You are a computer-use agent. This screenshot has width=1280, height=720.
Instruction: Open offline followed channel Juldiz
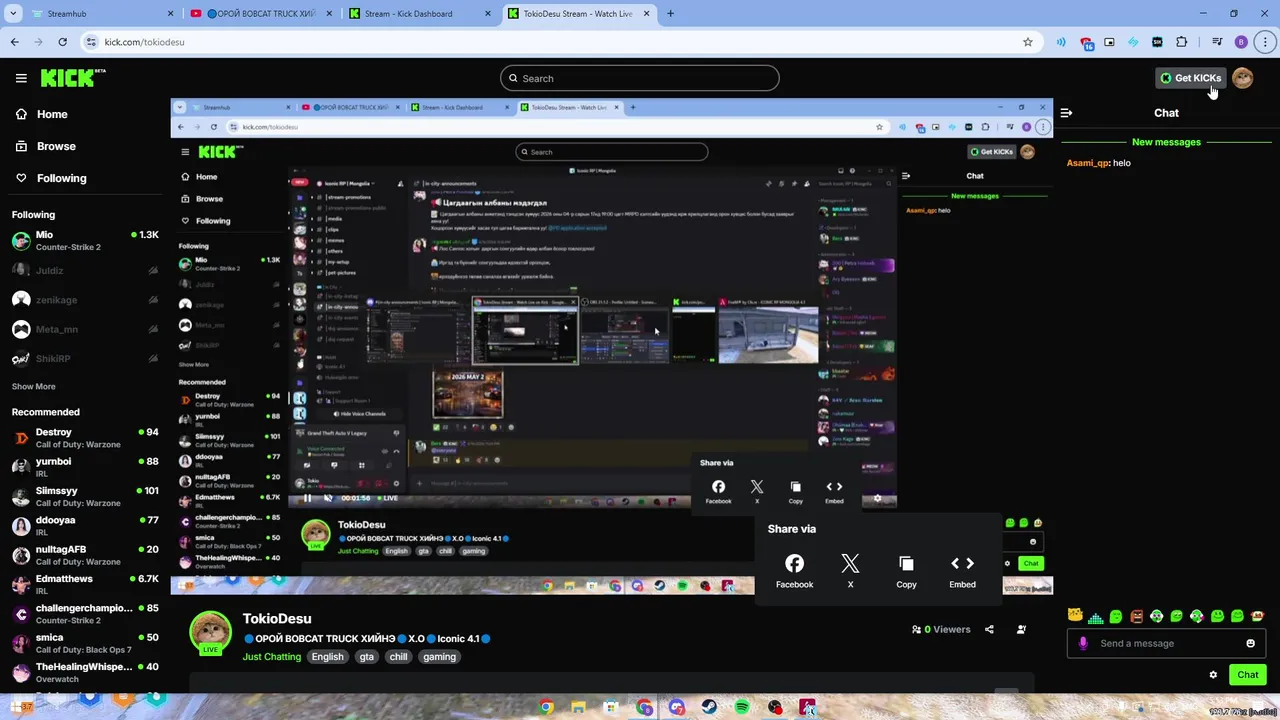[85, 270]
